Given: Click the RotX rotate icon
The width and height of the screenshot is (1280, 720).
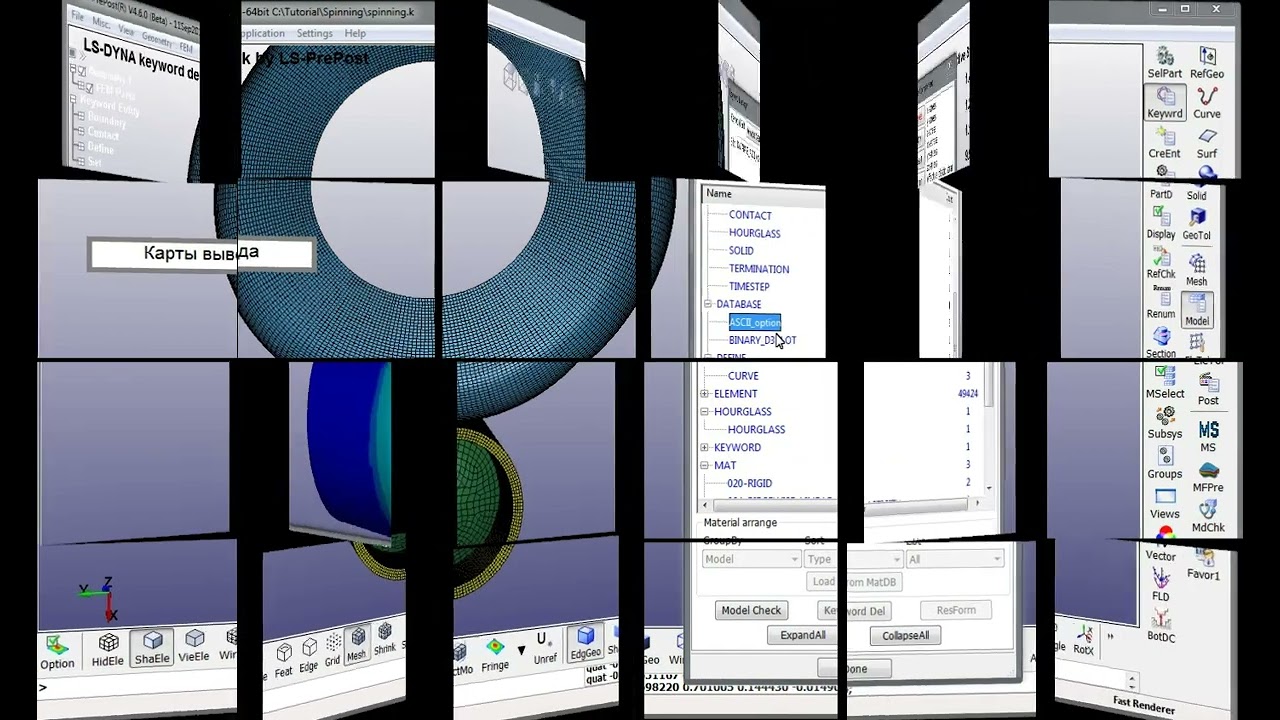Looking at the screenshot, I should pyautogui.click(x=1084, y=638).
